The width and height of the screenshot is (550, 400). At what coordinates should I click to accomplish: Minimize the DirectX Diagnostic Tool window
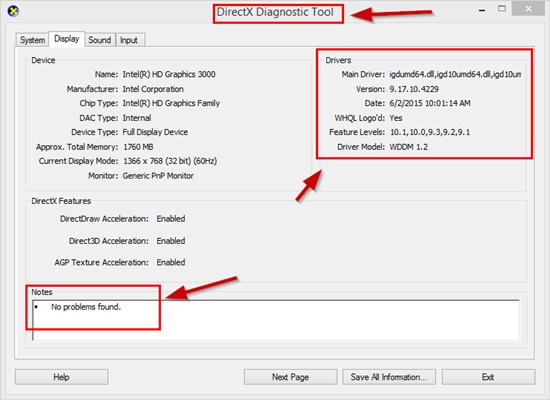point(482,10)
